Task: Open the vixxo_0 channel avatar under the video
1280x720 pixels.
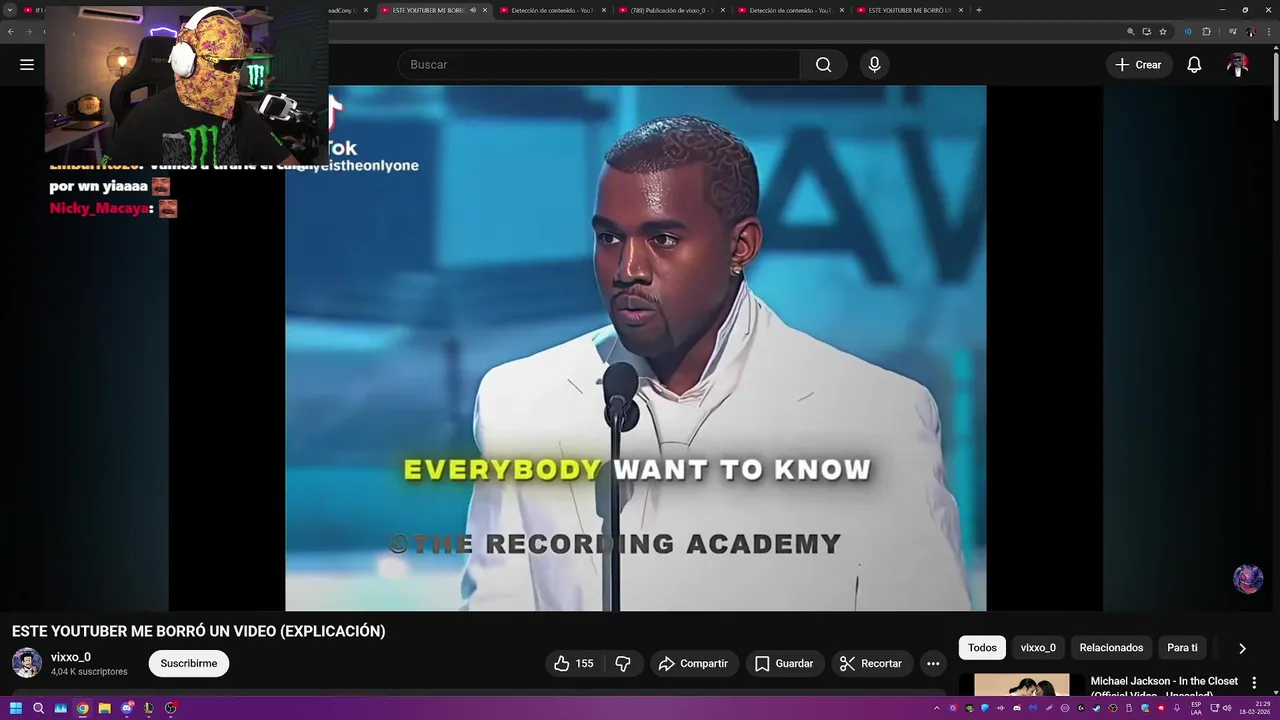Action: (27, 663)
